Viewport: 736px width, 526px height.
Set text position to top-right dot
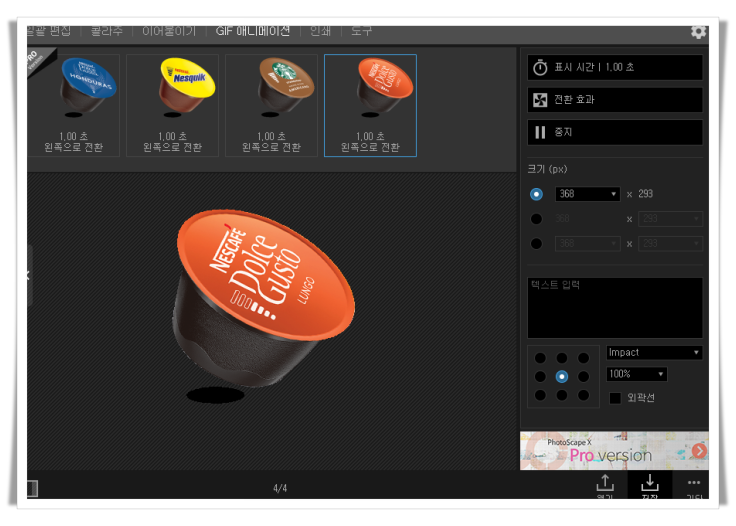583,358
